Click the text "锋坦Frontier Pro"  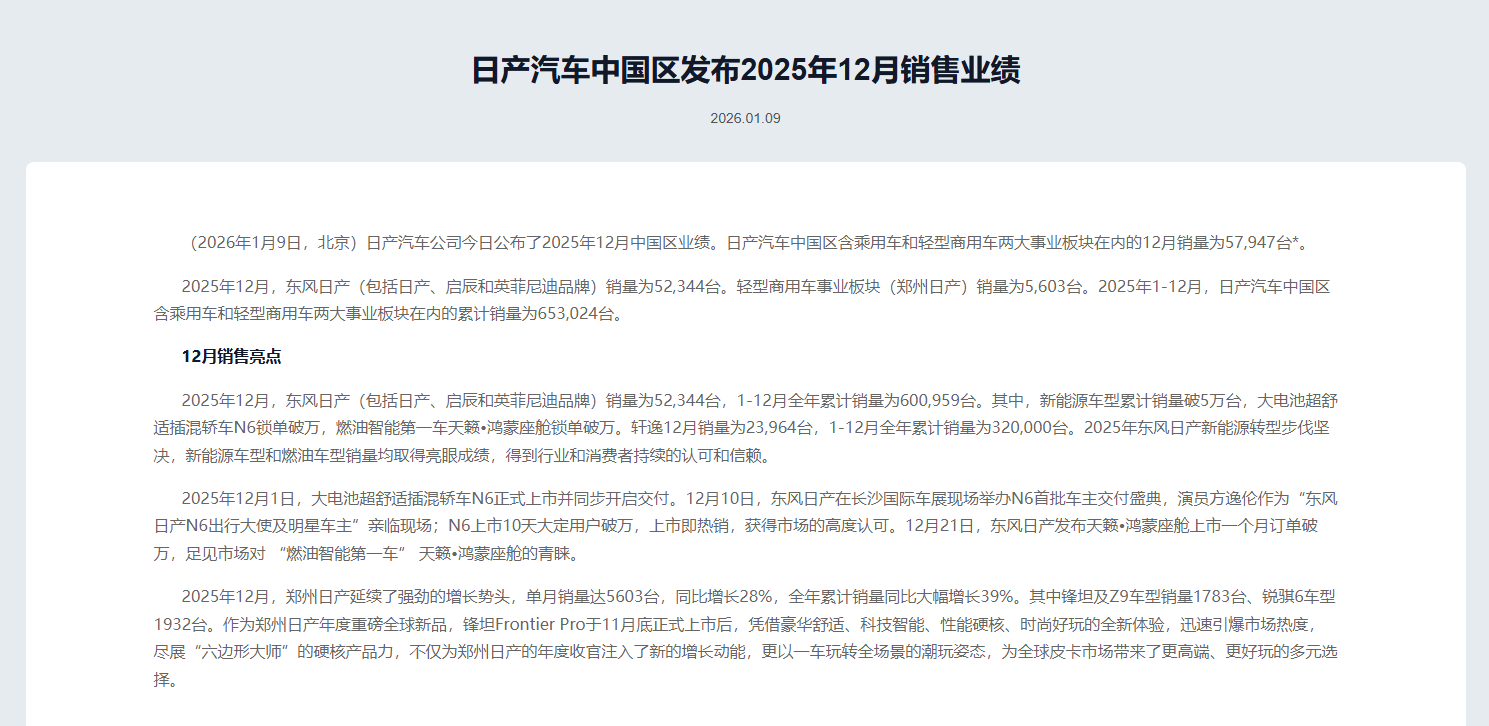coord(534,624)
